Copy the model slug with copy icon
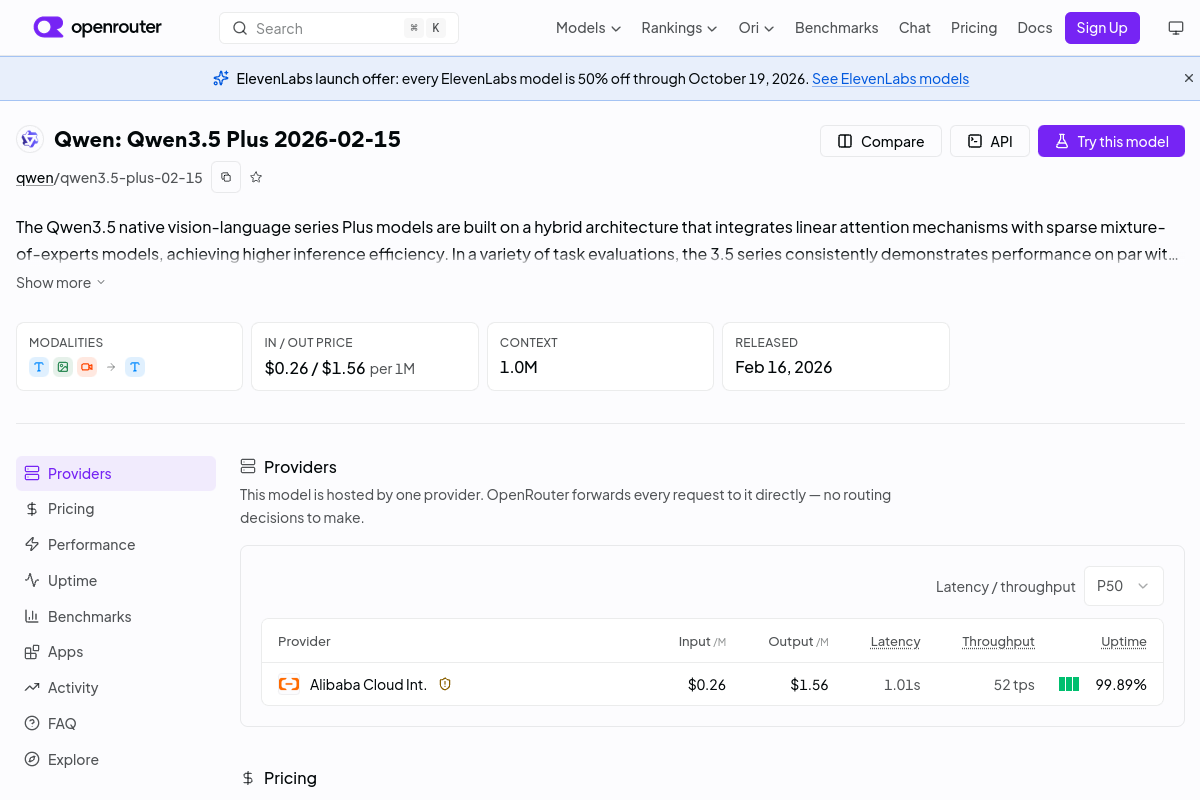Viewport: 1200px width, 800px height. click(226, 177)
